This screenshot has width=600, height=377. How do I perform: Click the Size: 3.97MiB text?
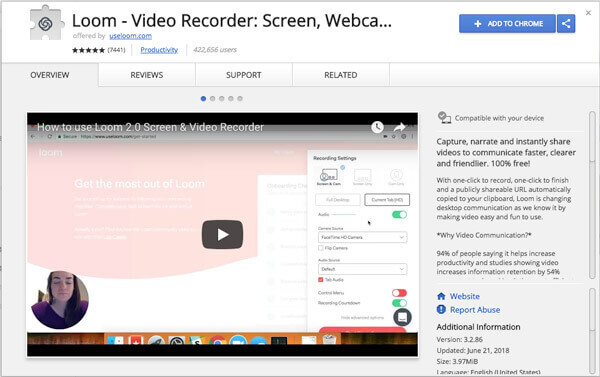[x=457, y=361]
